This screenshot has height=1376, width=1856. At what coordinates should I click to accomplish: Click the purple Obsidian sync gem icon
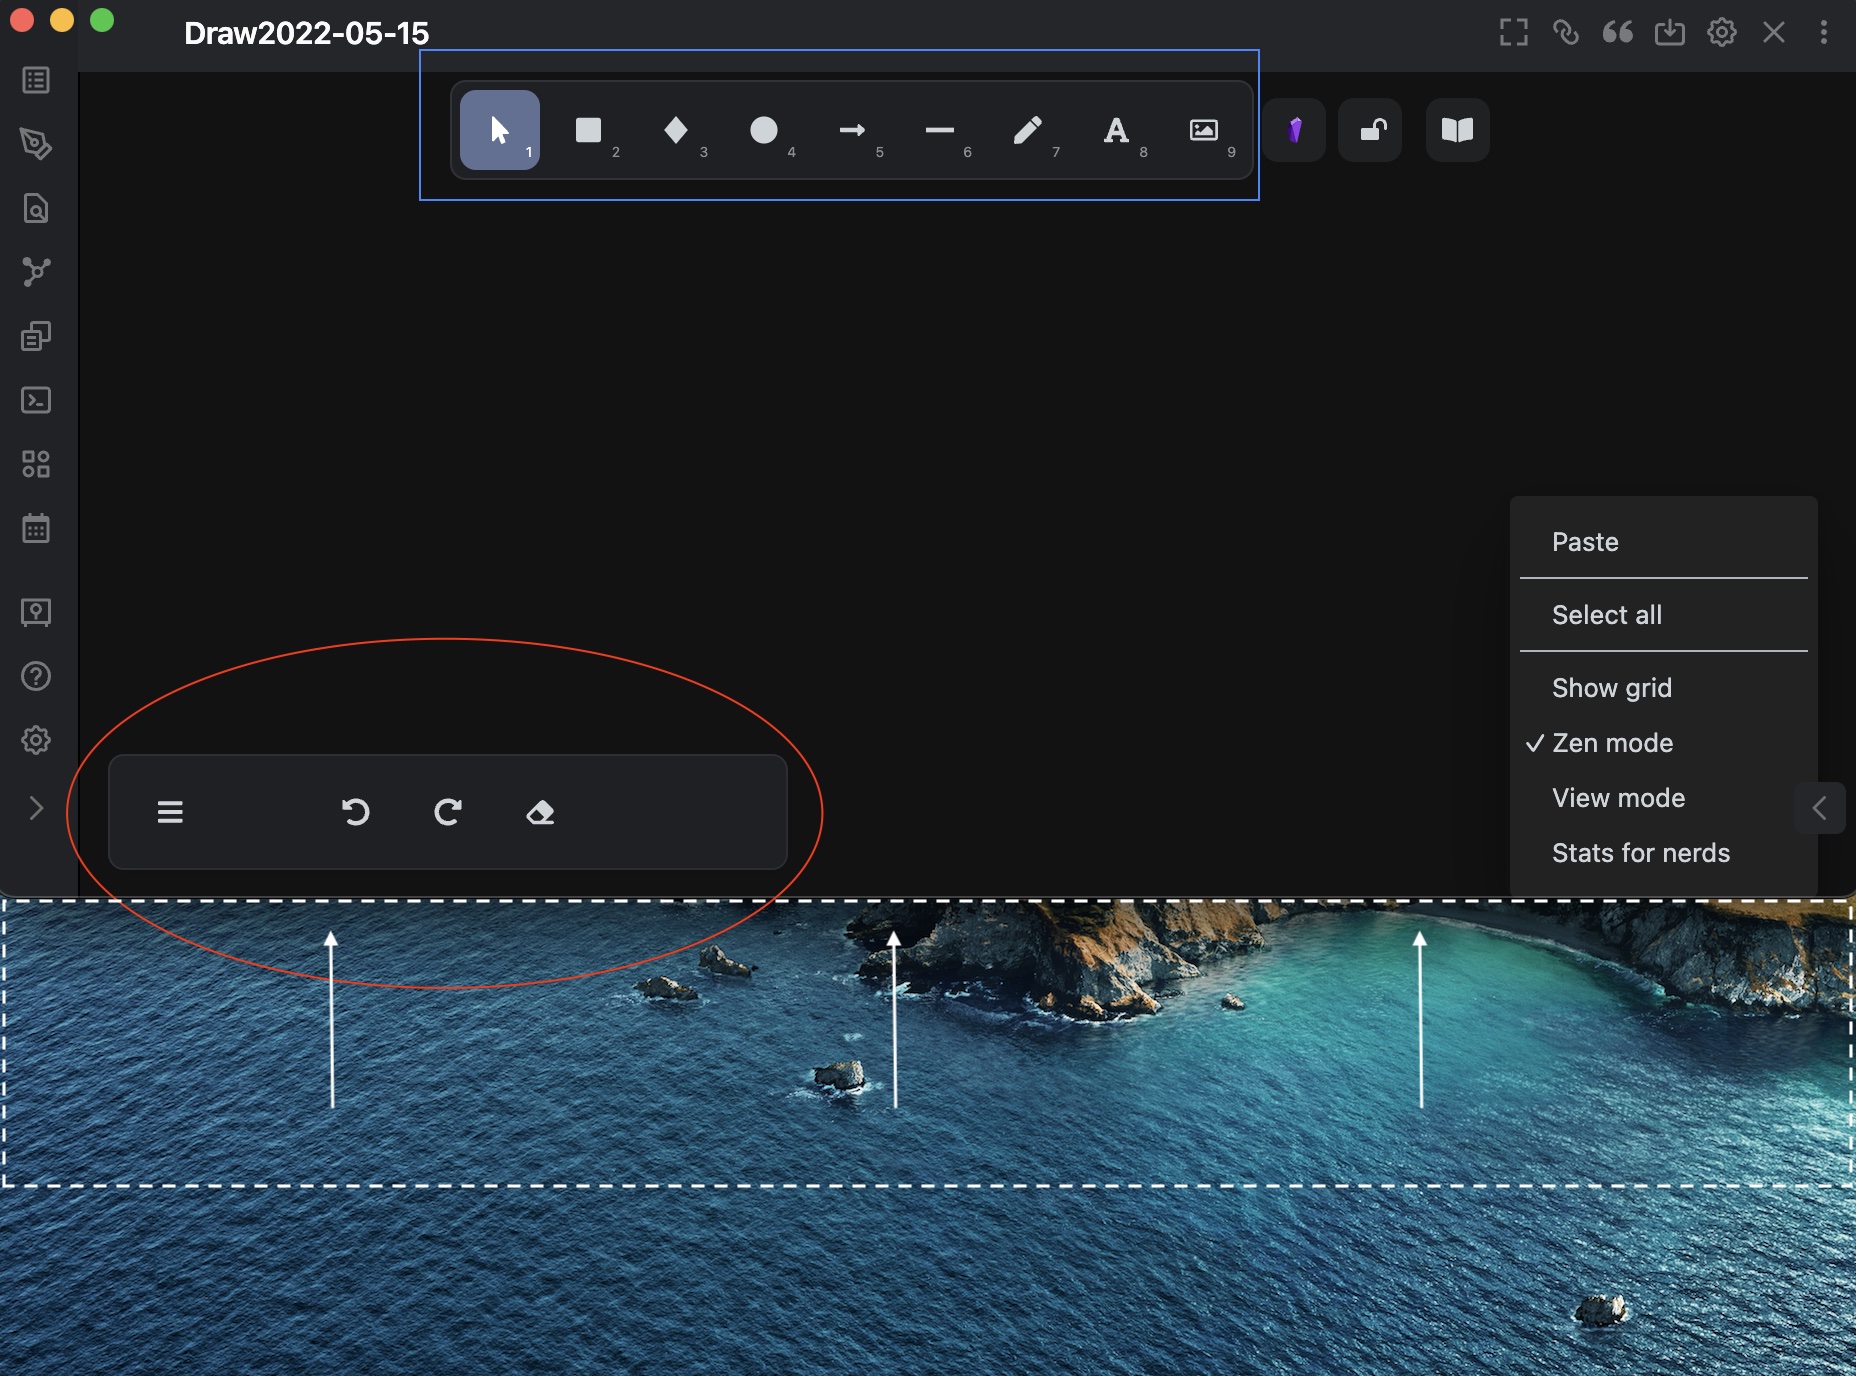[1295, 130]
